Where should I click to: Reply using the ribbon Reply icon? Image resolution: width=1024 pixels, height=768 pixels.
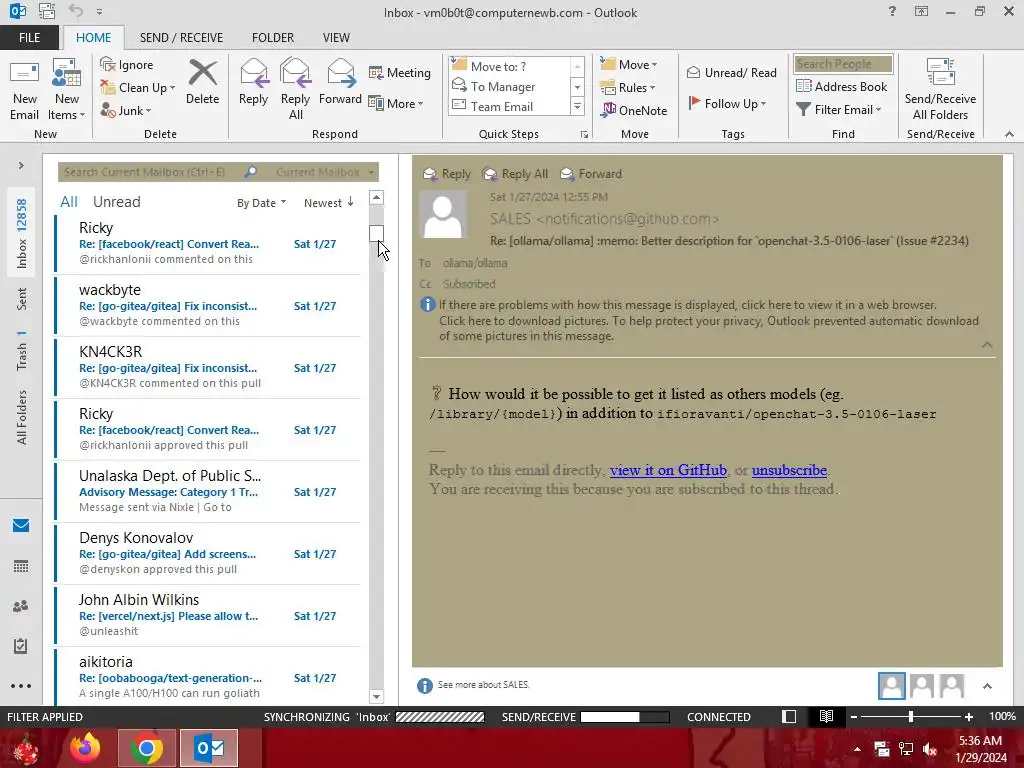point(253,82)
